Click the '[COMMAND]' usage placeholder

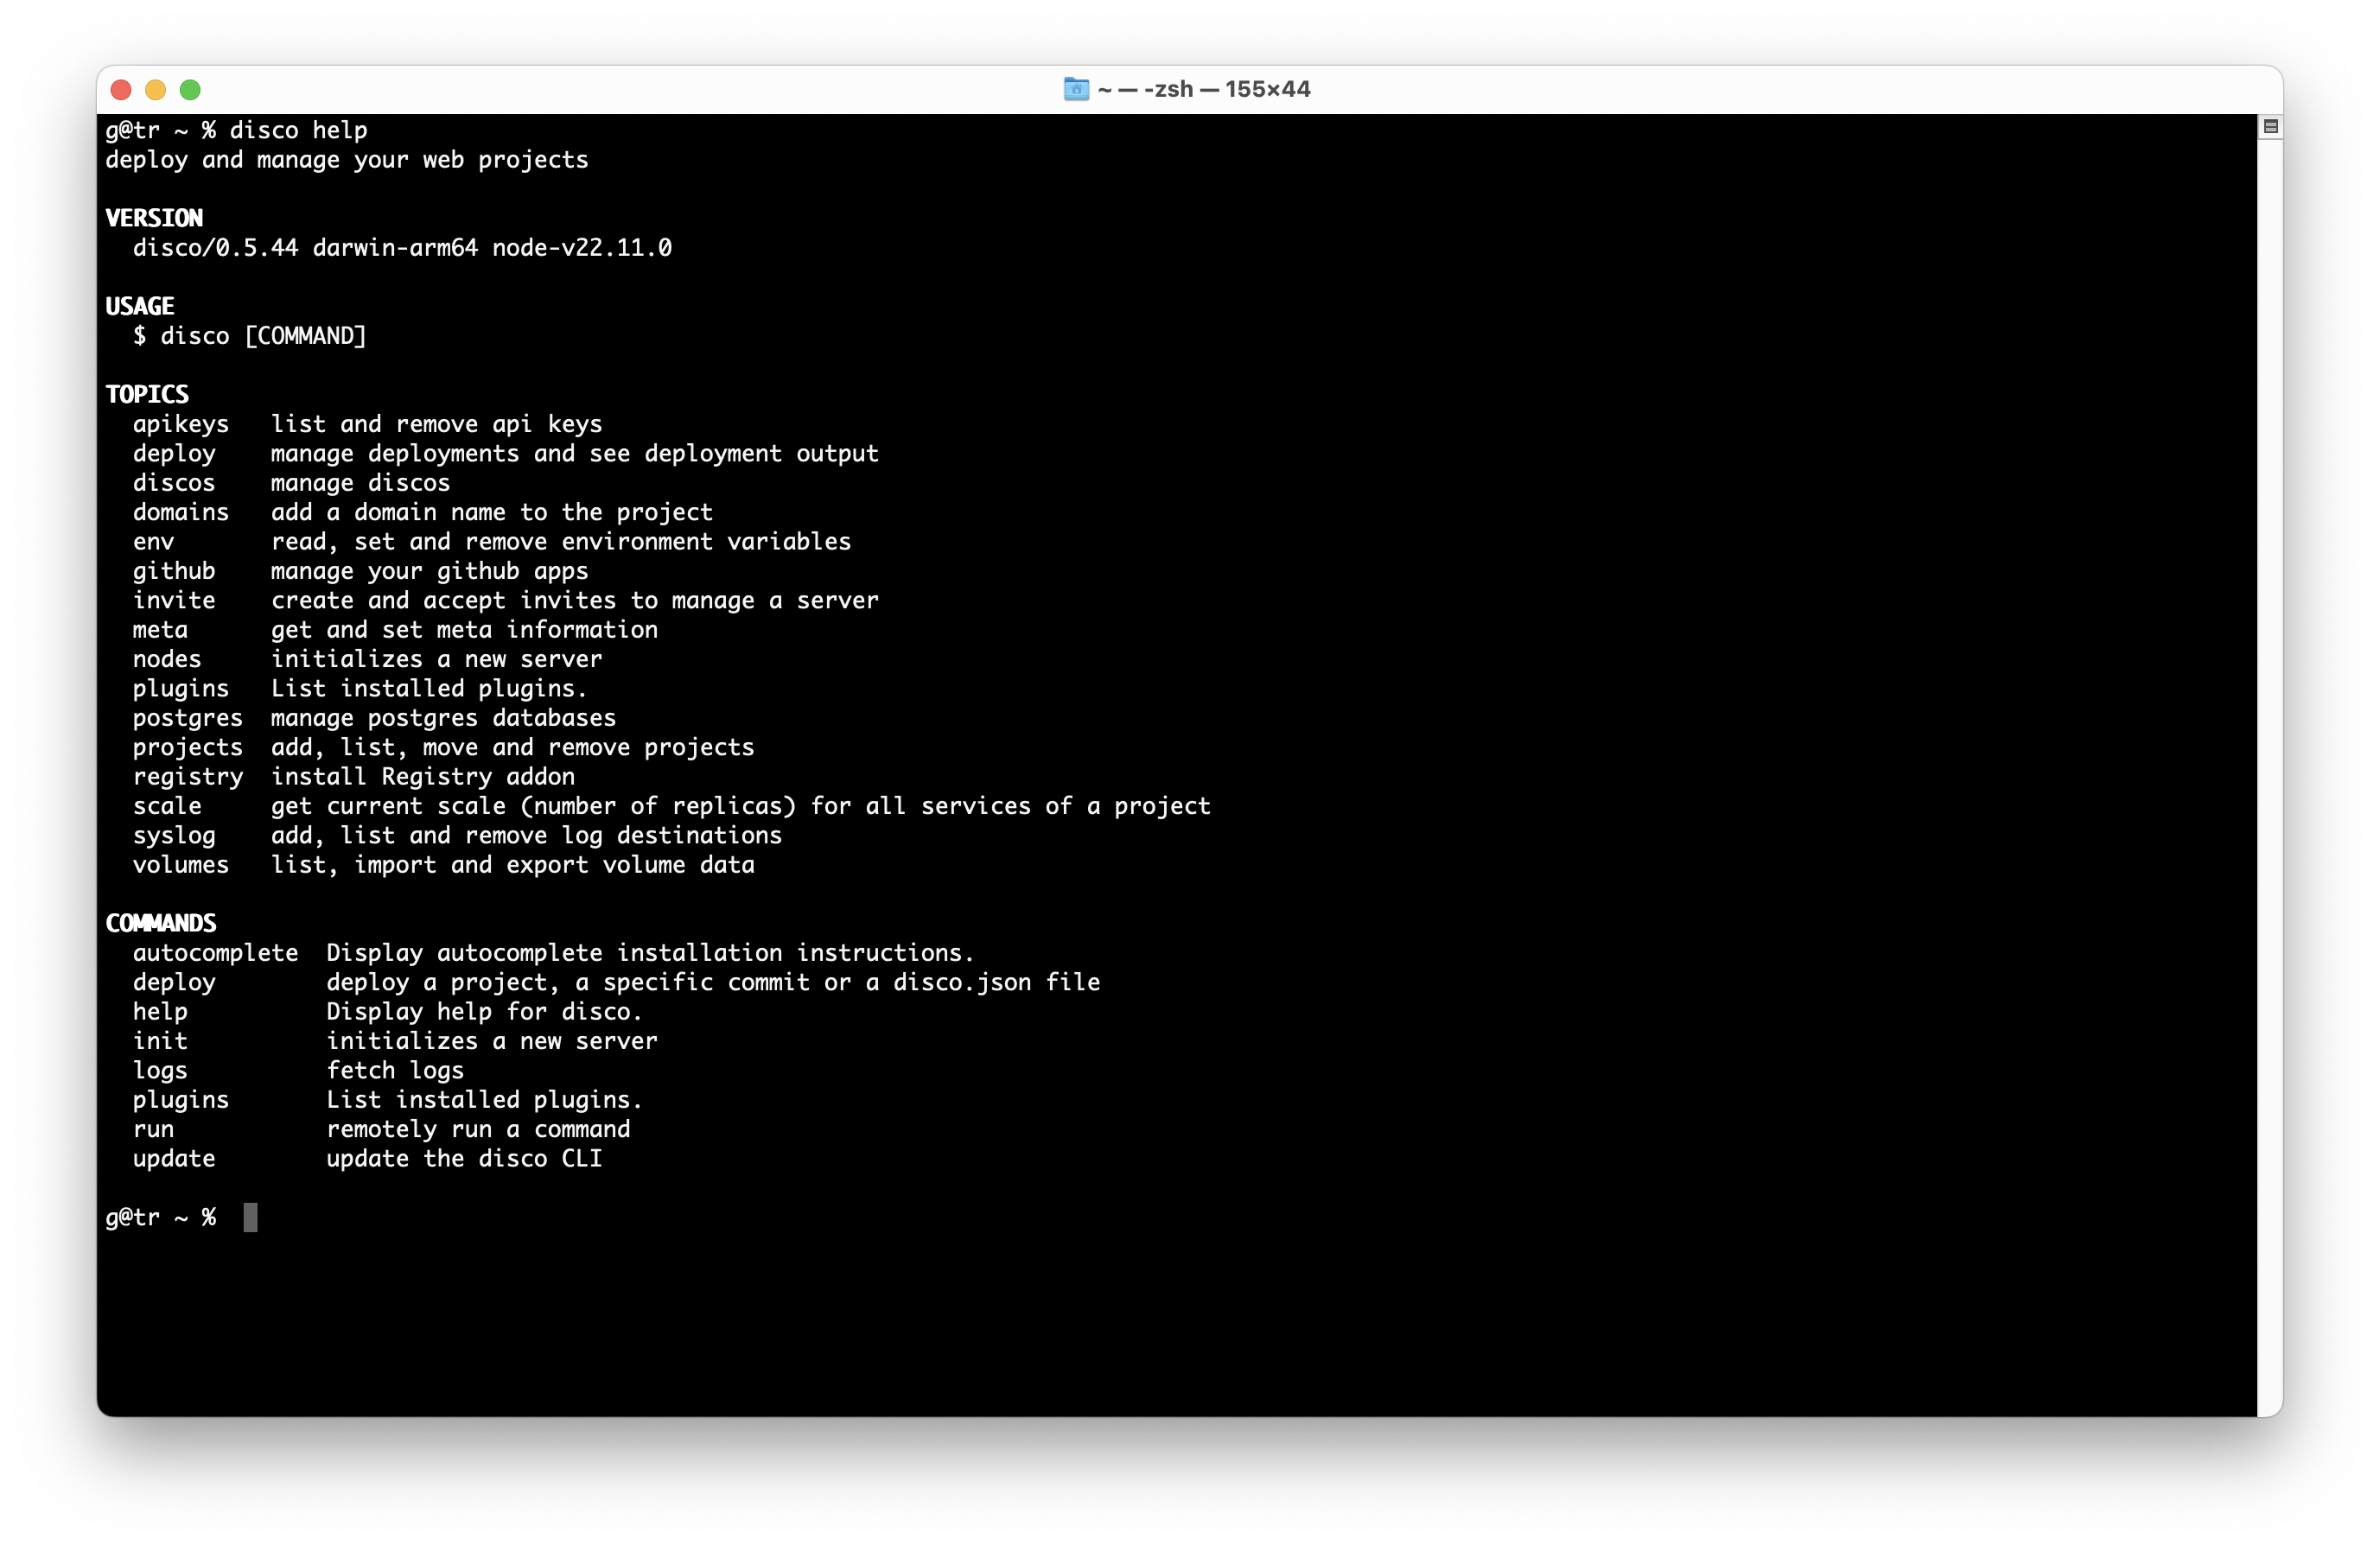(x=305, y=336)
